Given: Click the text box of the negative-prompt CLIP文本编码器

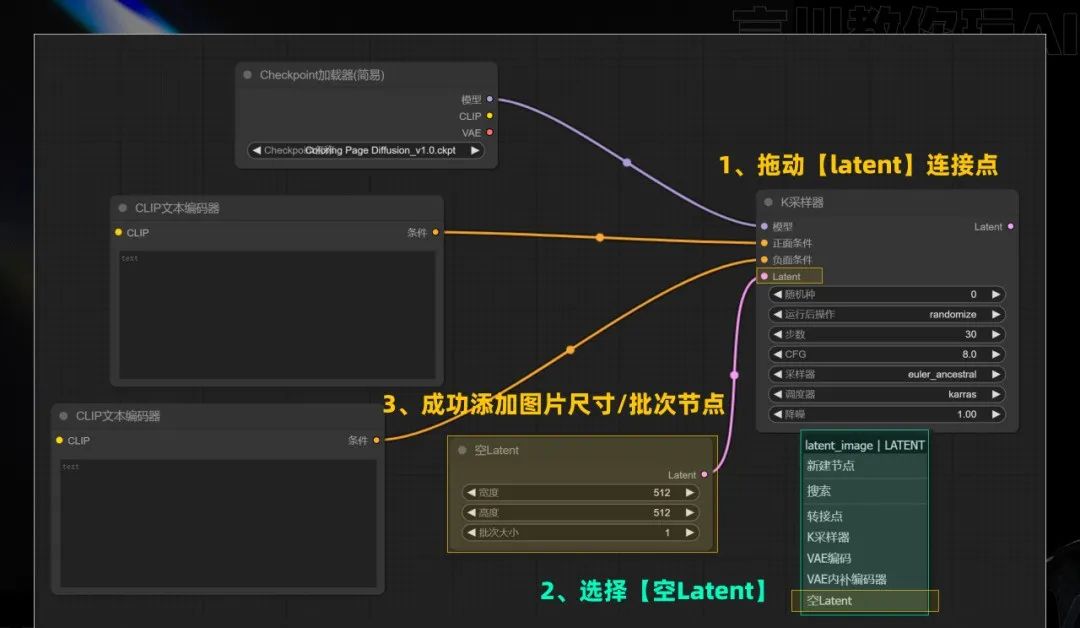Looking at the screenshot, I should (x=218, y=523).
